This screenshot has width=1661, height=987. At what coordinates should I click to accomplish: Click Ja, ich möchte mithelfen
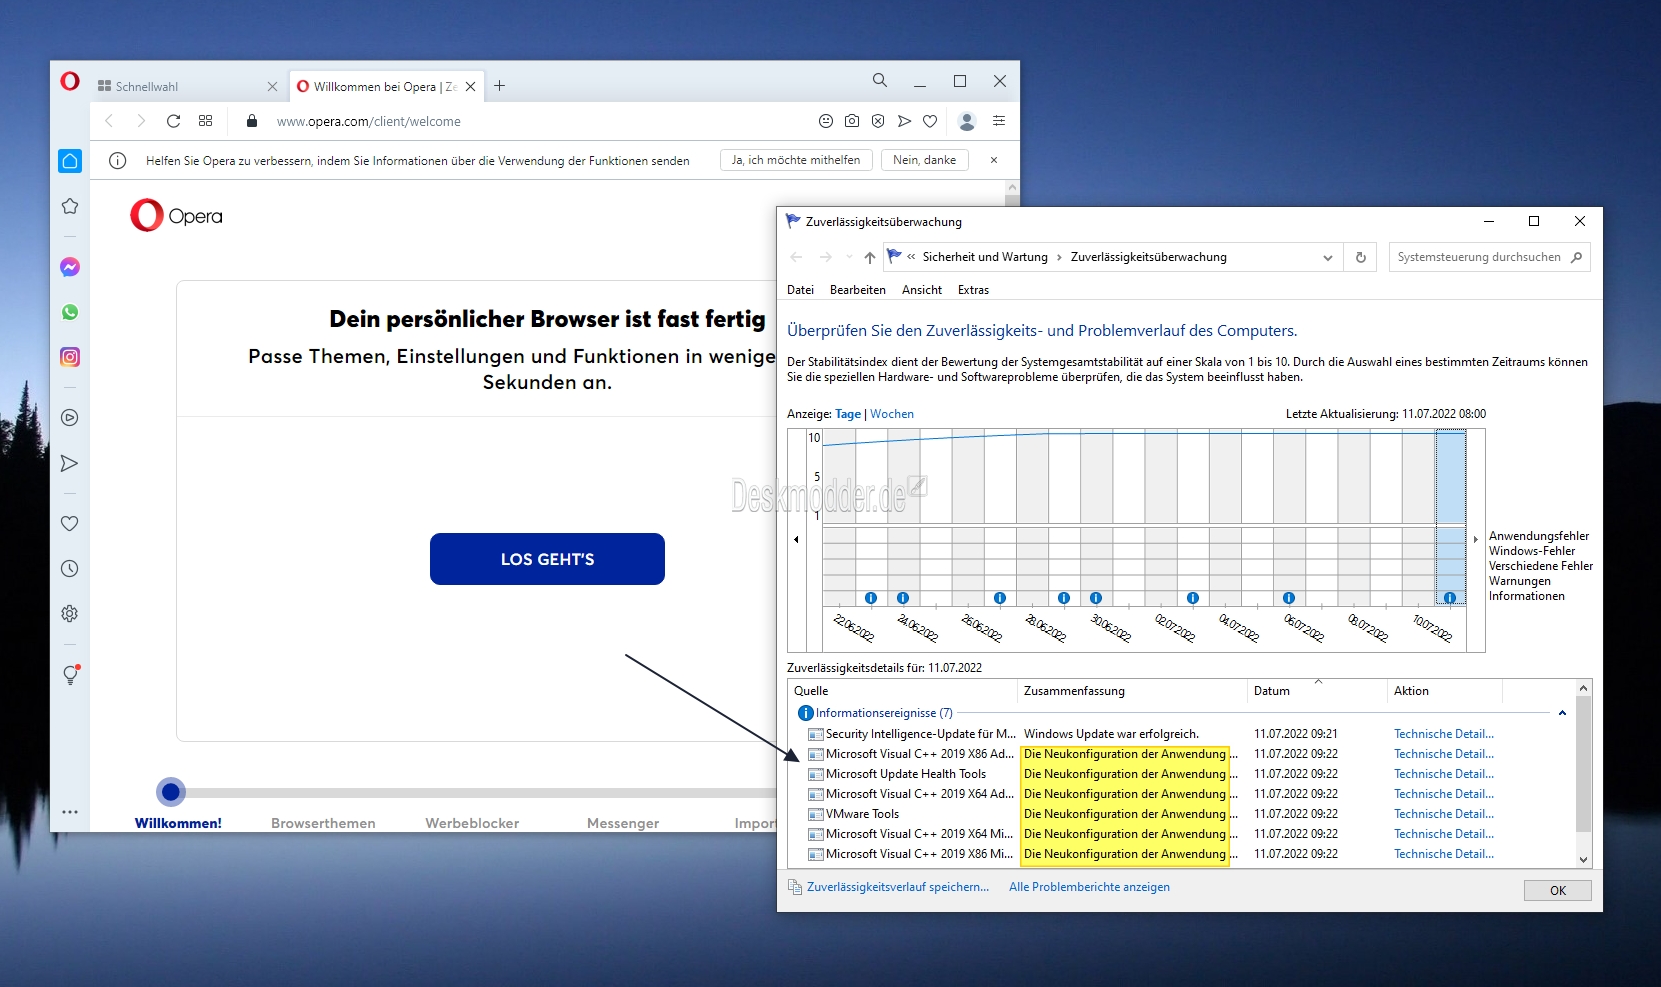coord(796,160)
